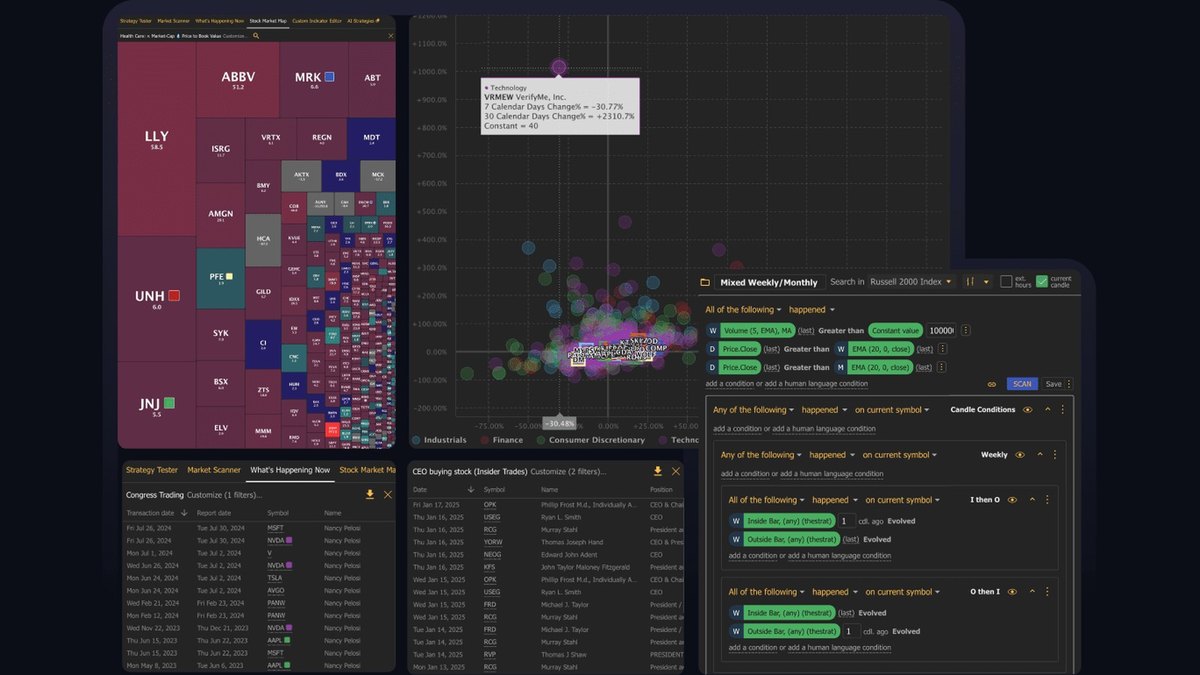Collapse the I then O group
1200x675 pixels.
point(1031,500)
